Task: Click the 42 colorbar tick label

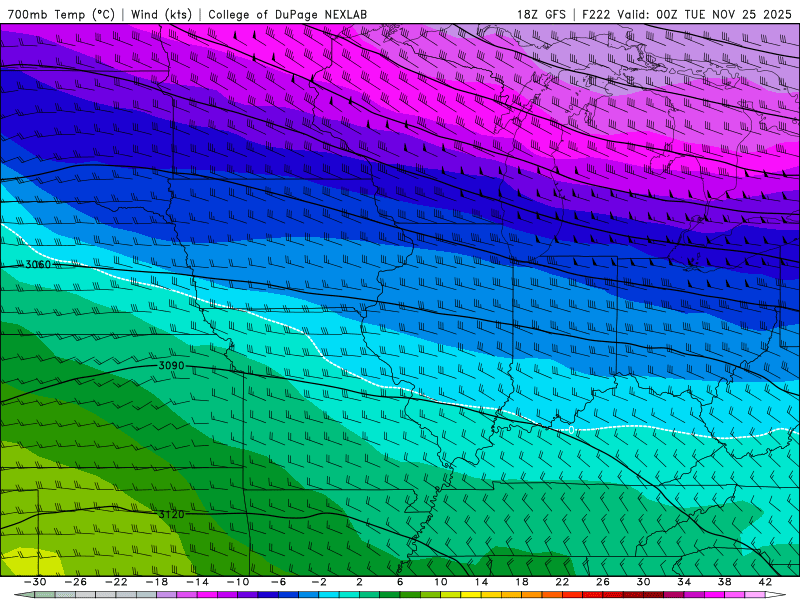Action: 765,582
